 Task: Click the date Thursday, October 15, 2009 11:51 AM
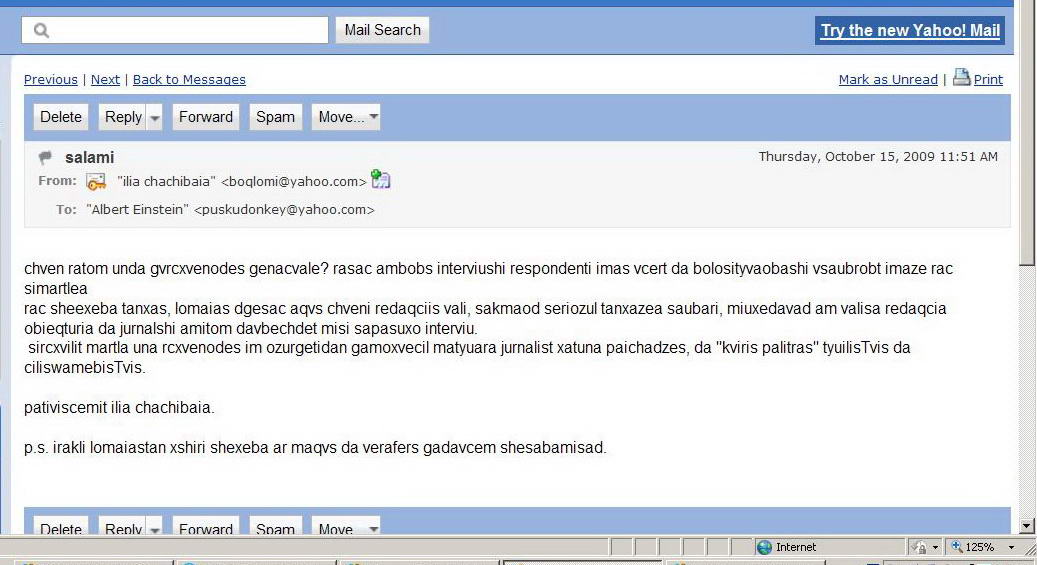click(878, 157)
